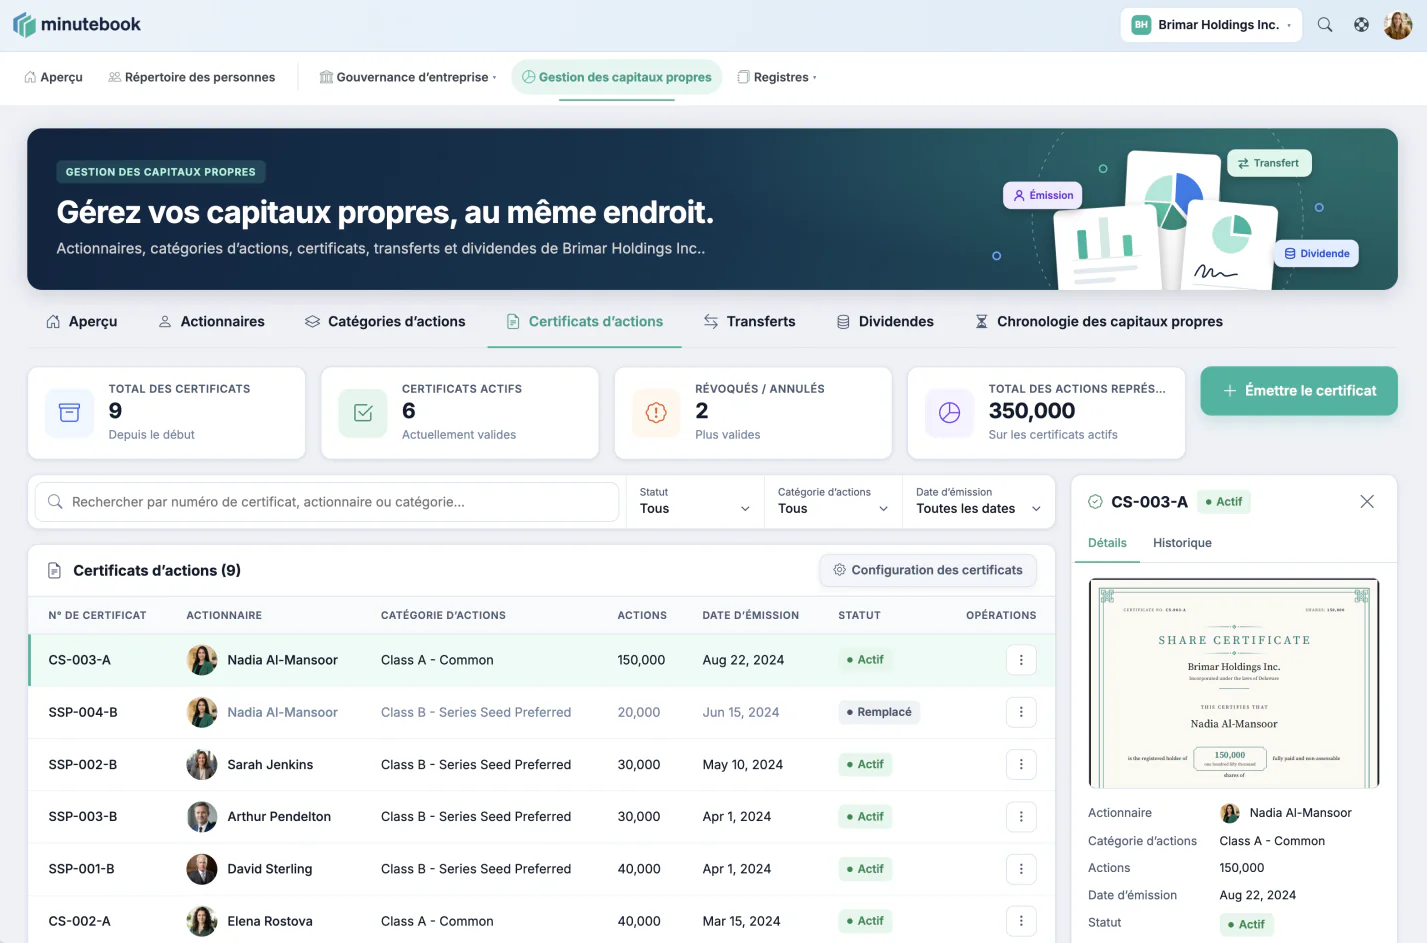1427x943 pixels.
Task: Click the Transfert chip in banner
Action: (x=1269, y=163)
